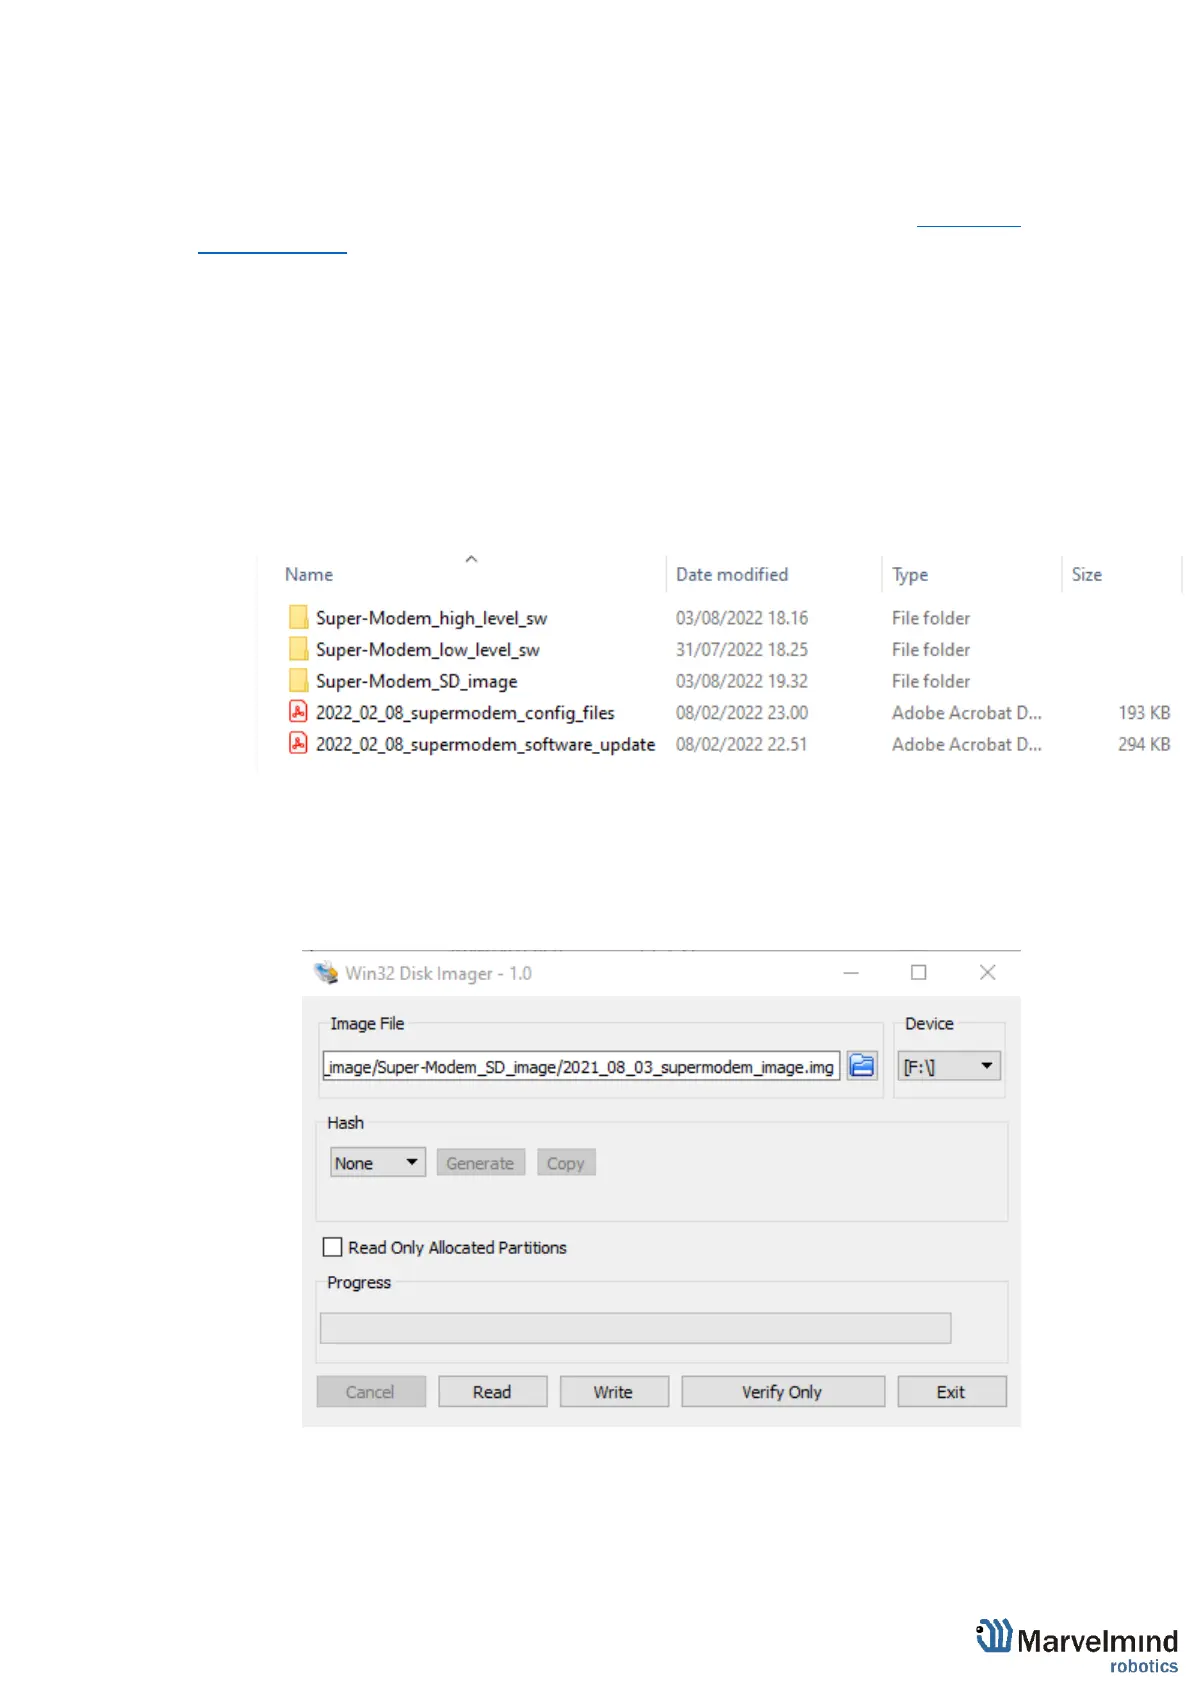Sort by the Name column header

pos(309,574)
